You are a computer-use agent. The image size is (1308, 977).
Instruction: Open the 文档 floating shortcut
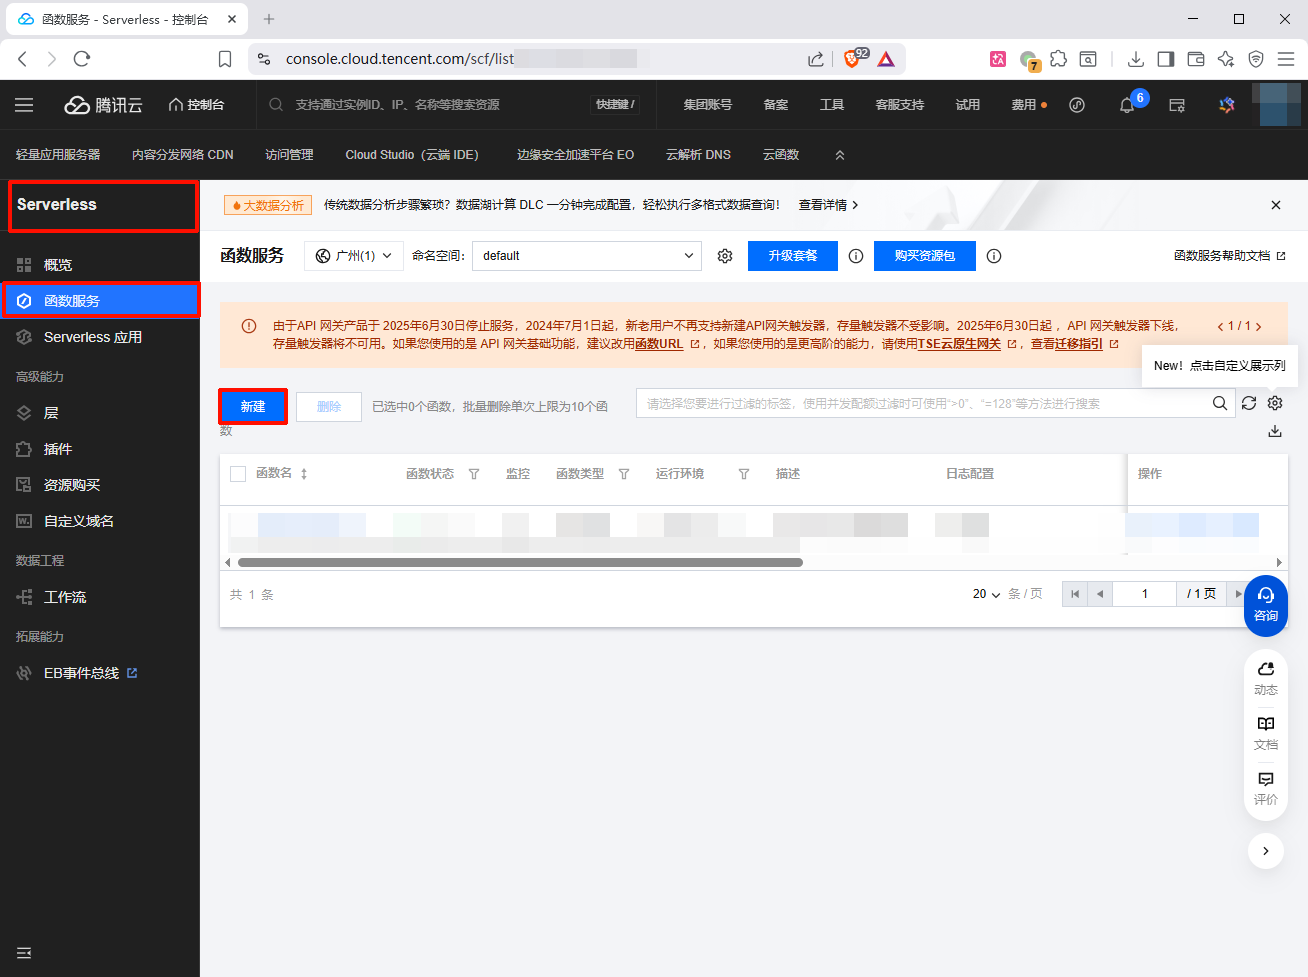point(1266,733)
